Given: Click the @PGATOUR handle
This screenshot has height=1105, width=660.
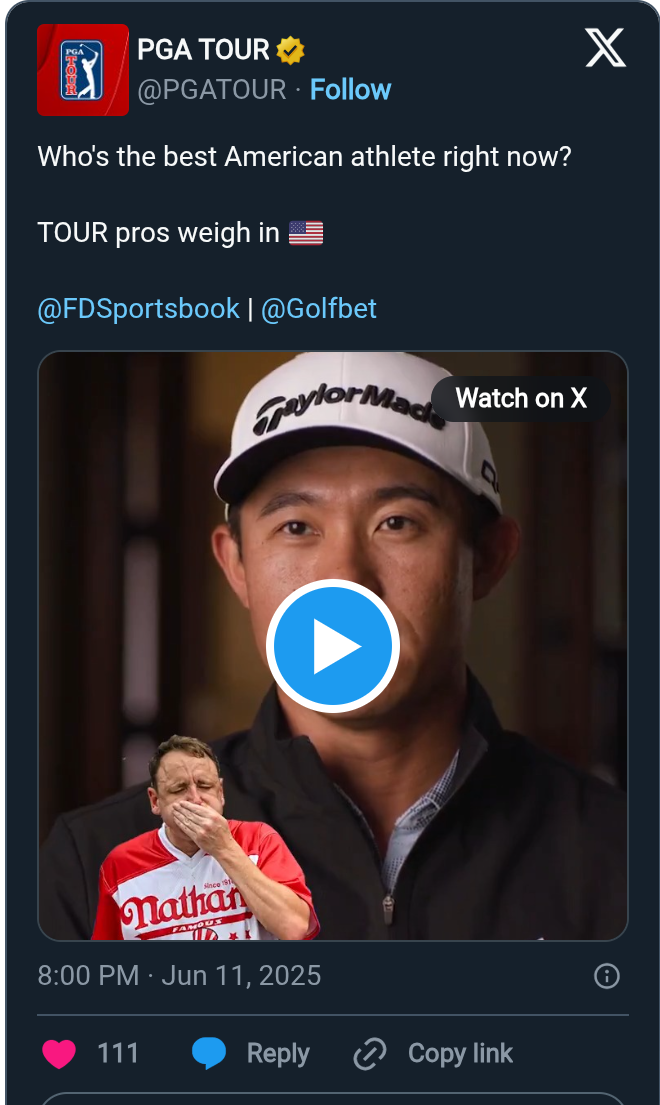Looking at the screenshot, I should coord(212,90).
